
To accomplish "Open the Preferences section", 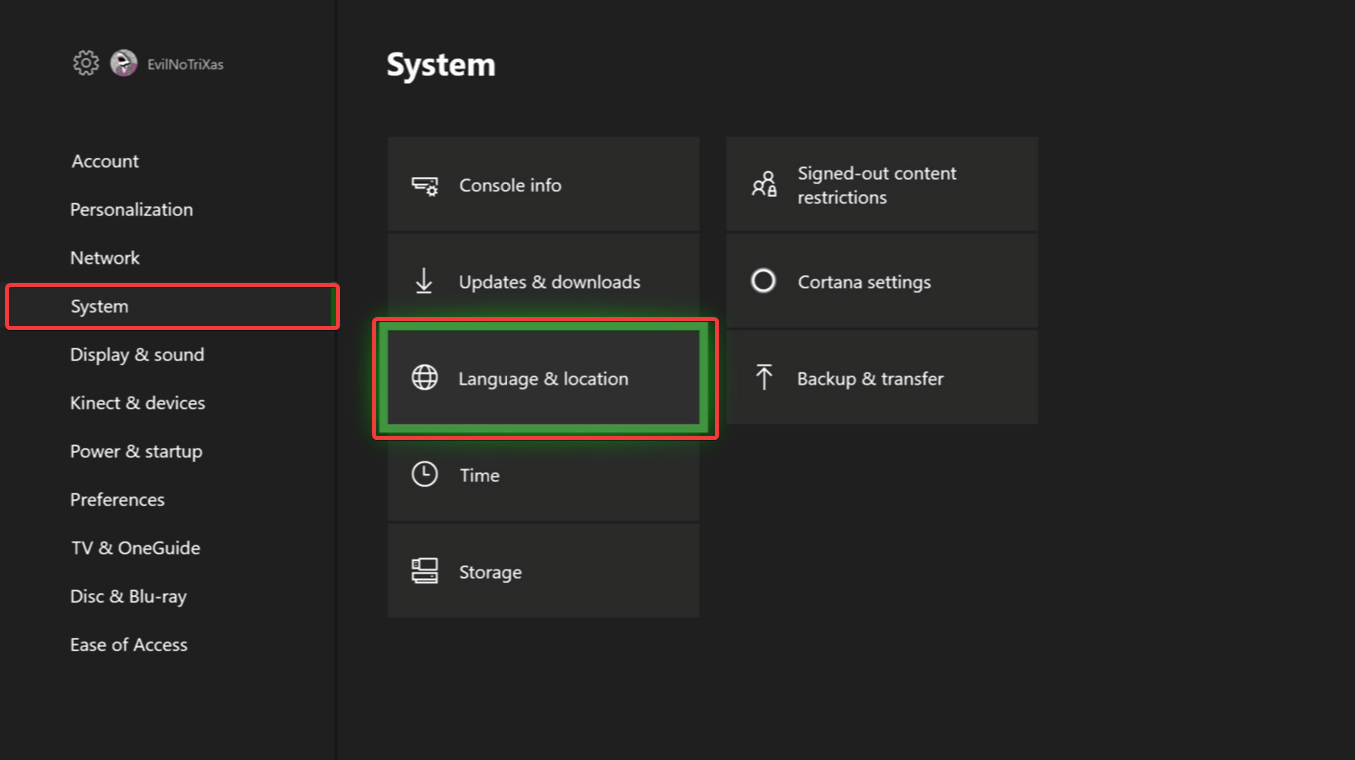I will [117, 499].
